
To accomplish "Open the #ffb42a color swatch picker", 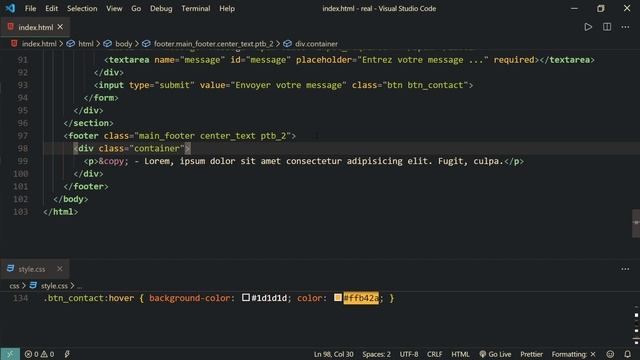I will tap(338, 298).
